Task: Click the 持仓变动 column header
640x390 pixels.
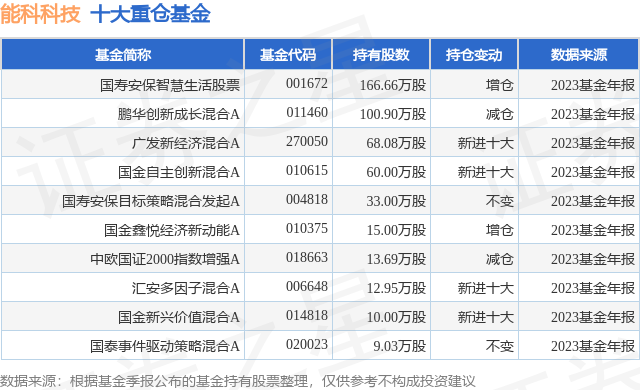Action: [x=474, y=55]
